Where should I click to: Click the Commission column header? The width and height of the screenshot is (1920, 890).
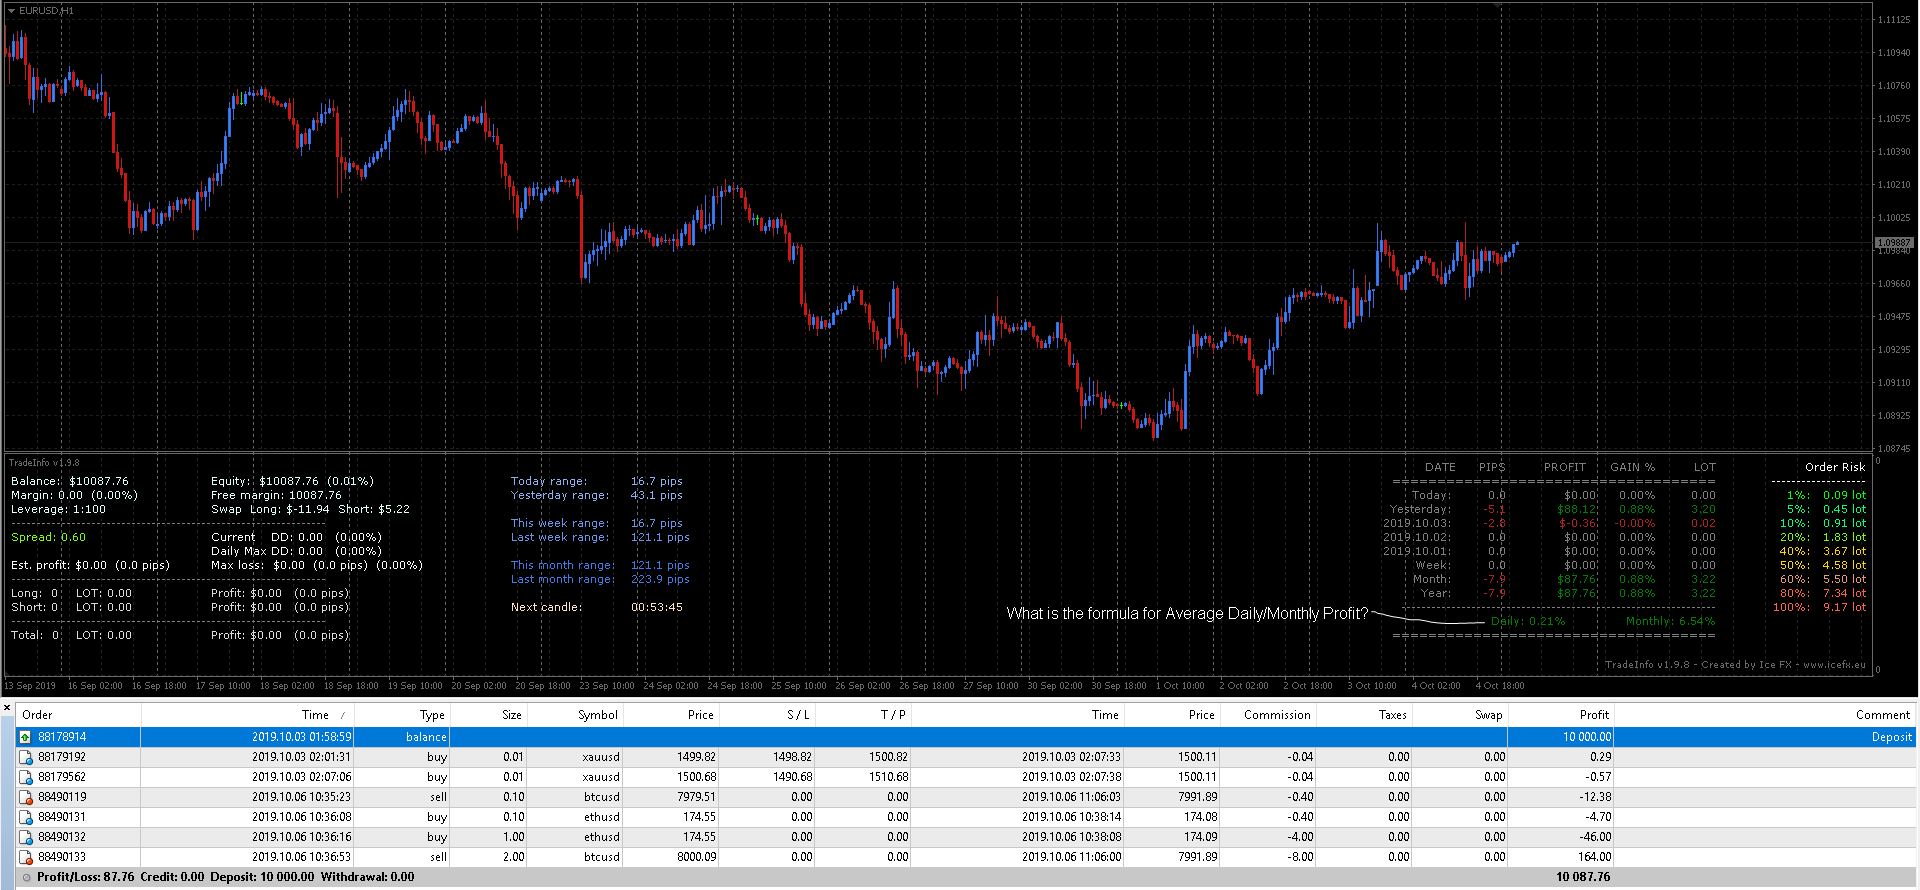(1276, 715)
